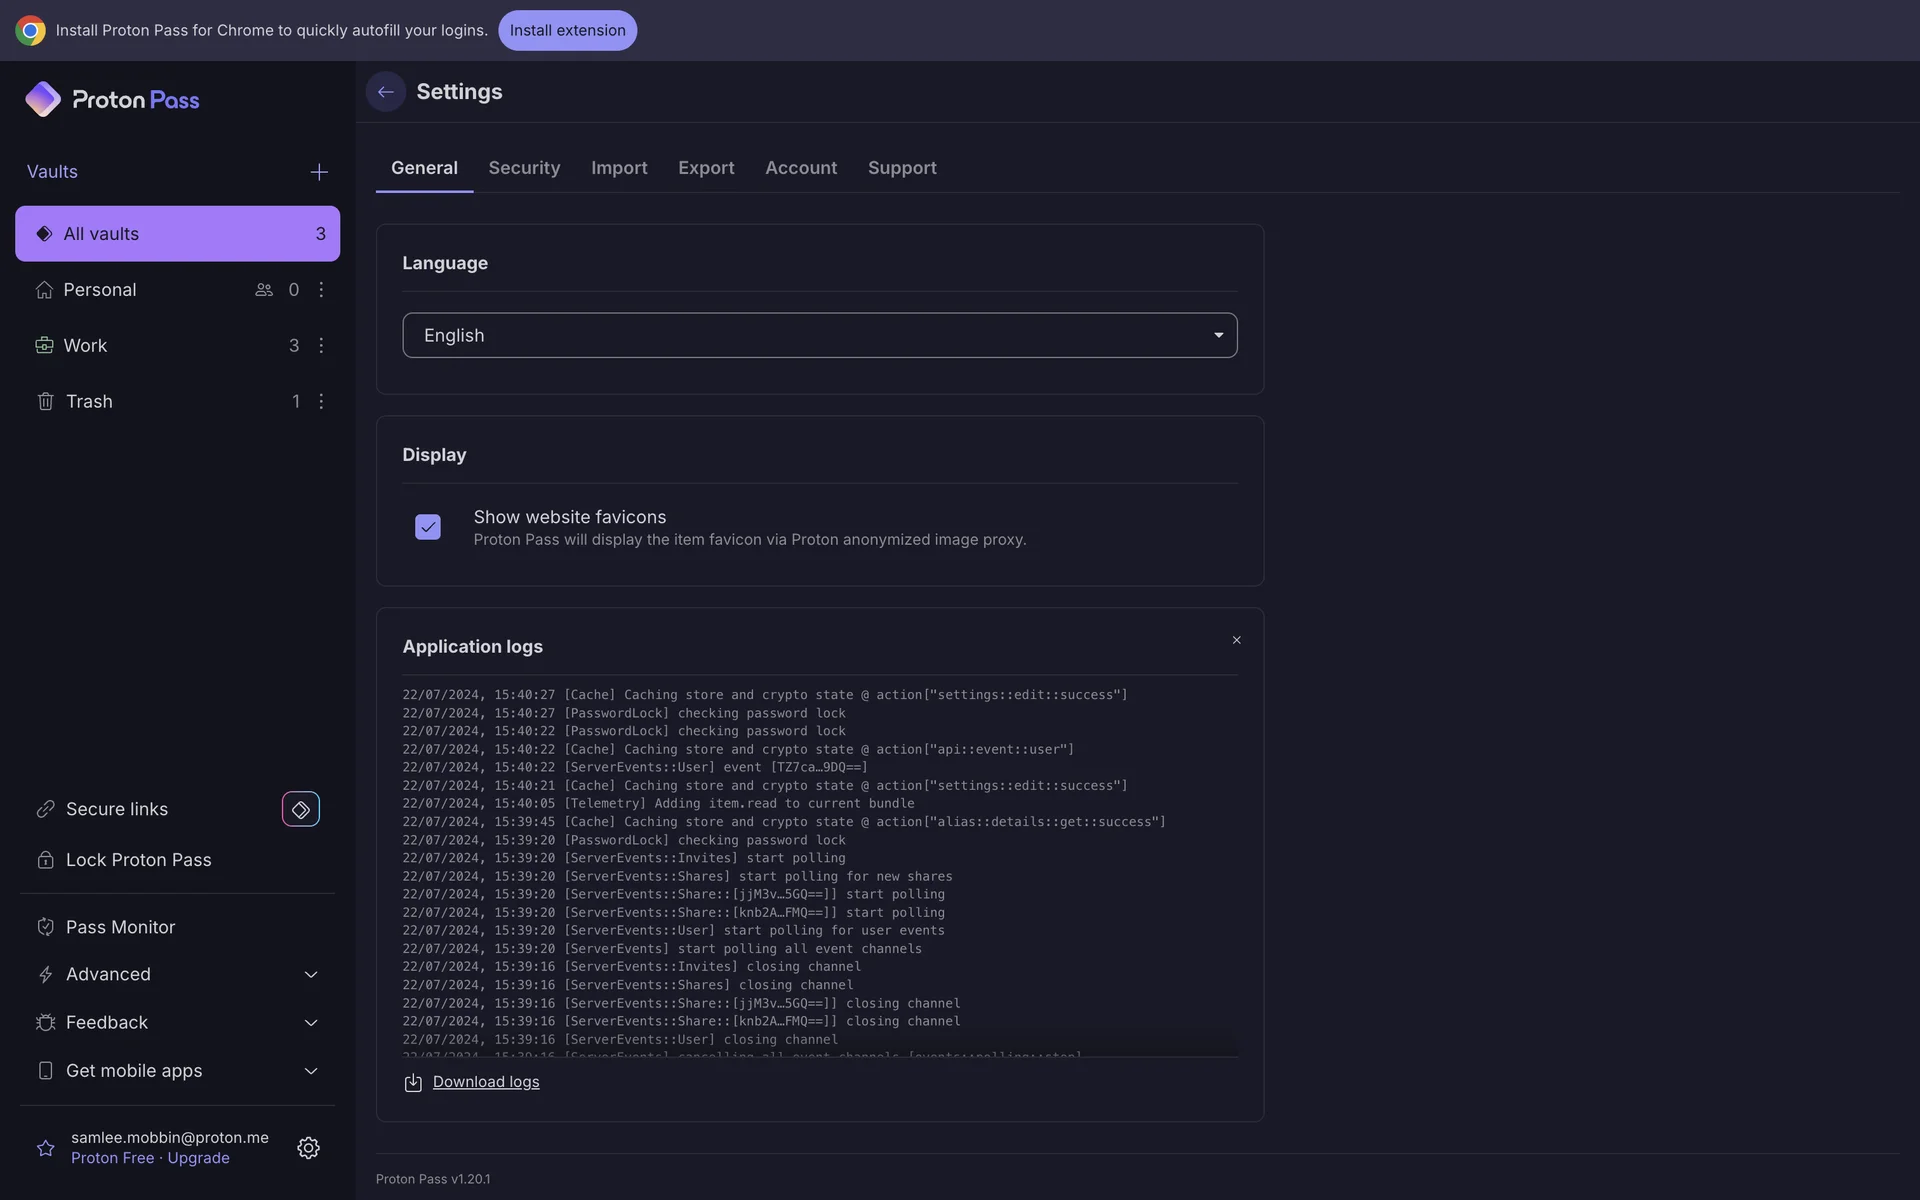Select the All vaults item
Screen dimensions: 1920x1200
(x=177, y=234)
